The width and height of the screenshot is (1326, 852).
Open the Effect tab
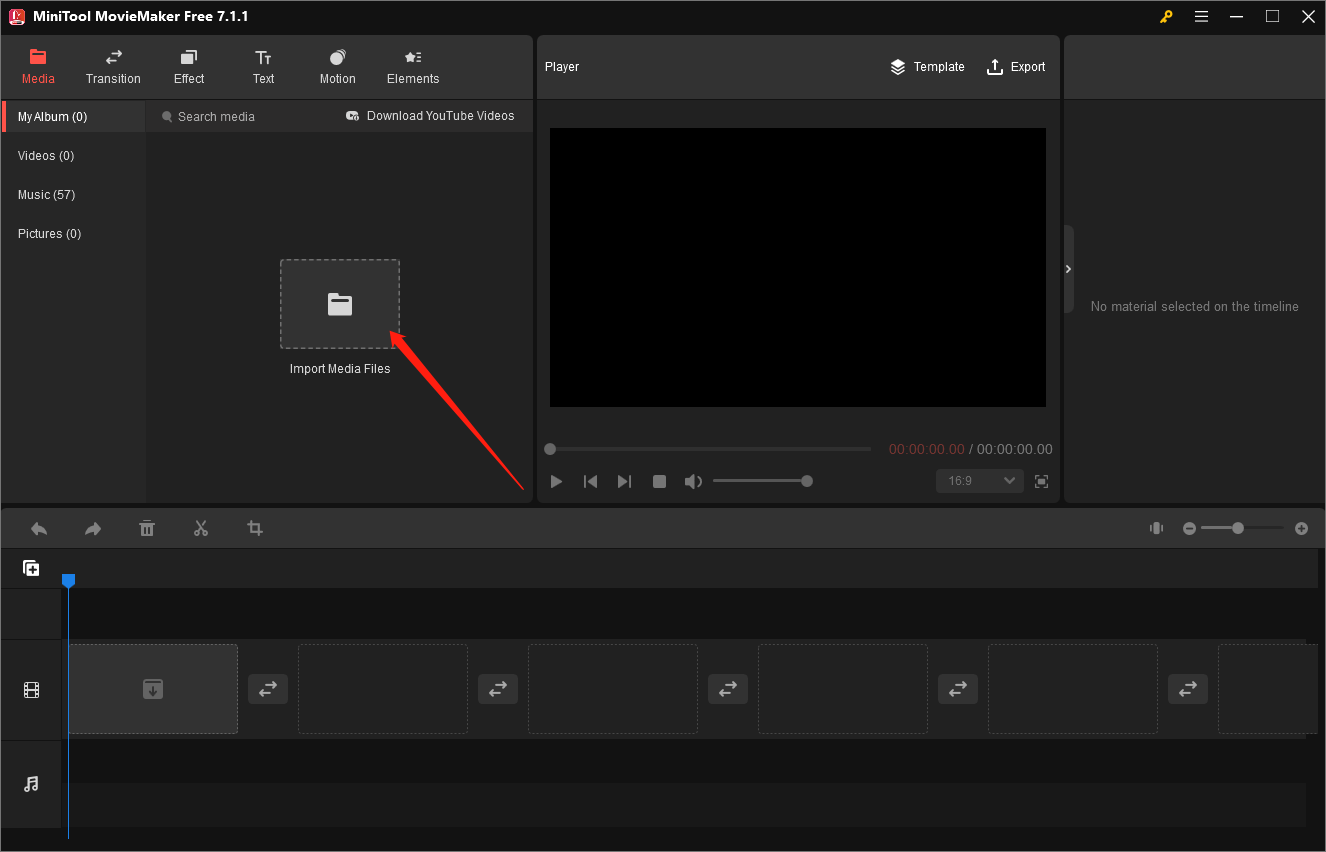[x=188, y=67]
